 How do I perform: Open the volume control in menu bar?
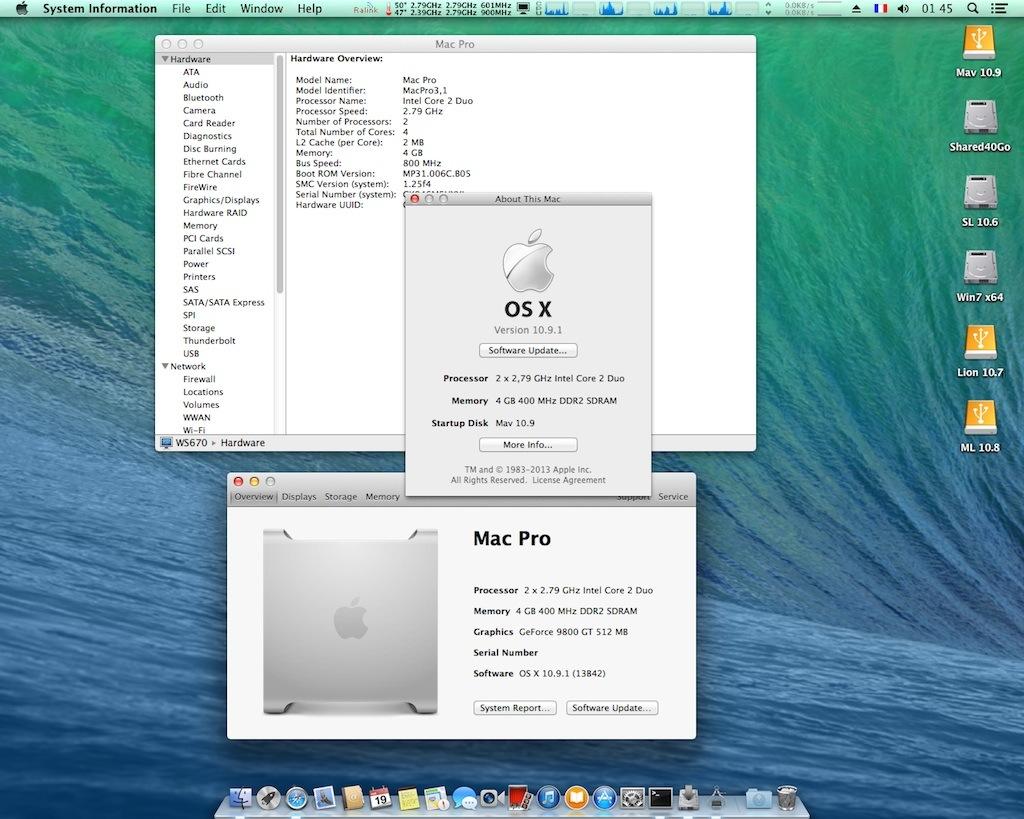pos(904,8)
